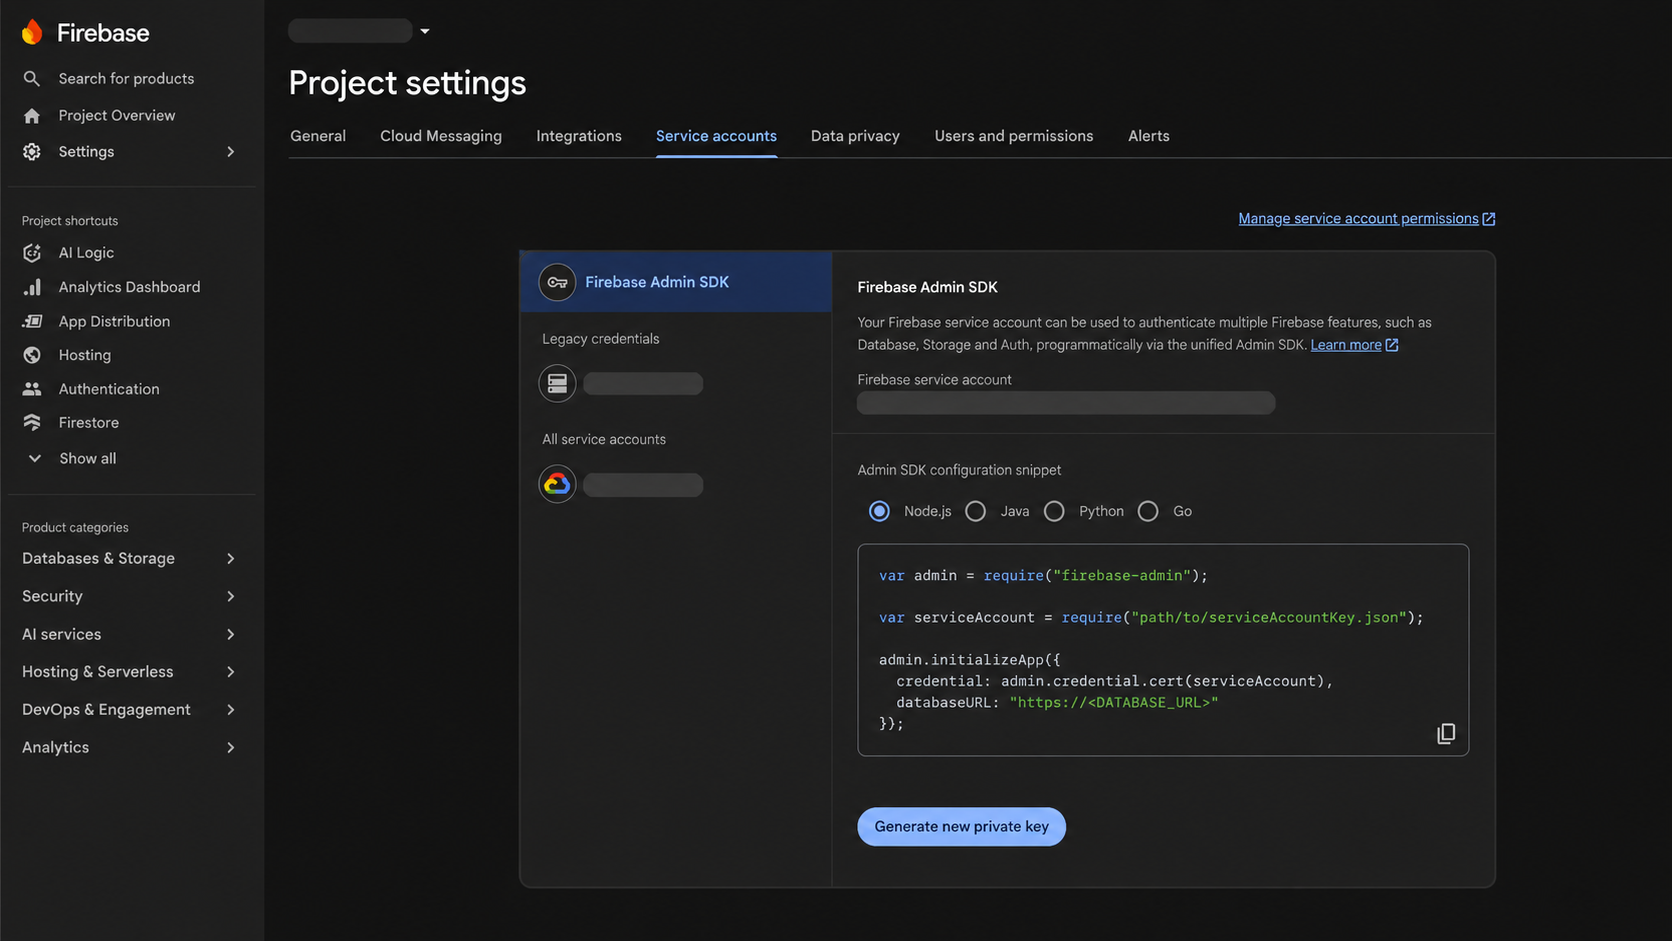Copy the Admin SDK code snippet

[1446, 734]
